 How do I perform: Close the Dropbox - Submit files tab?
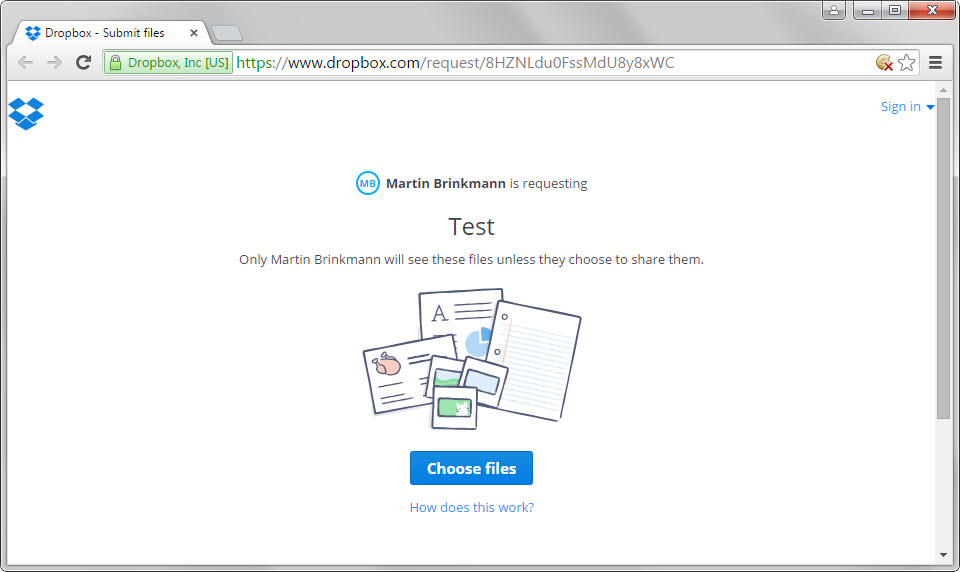(193, 33)
